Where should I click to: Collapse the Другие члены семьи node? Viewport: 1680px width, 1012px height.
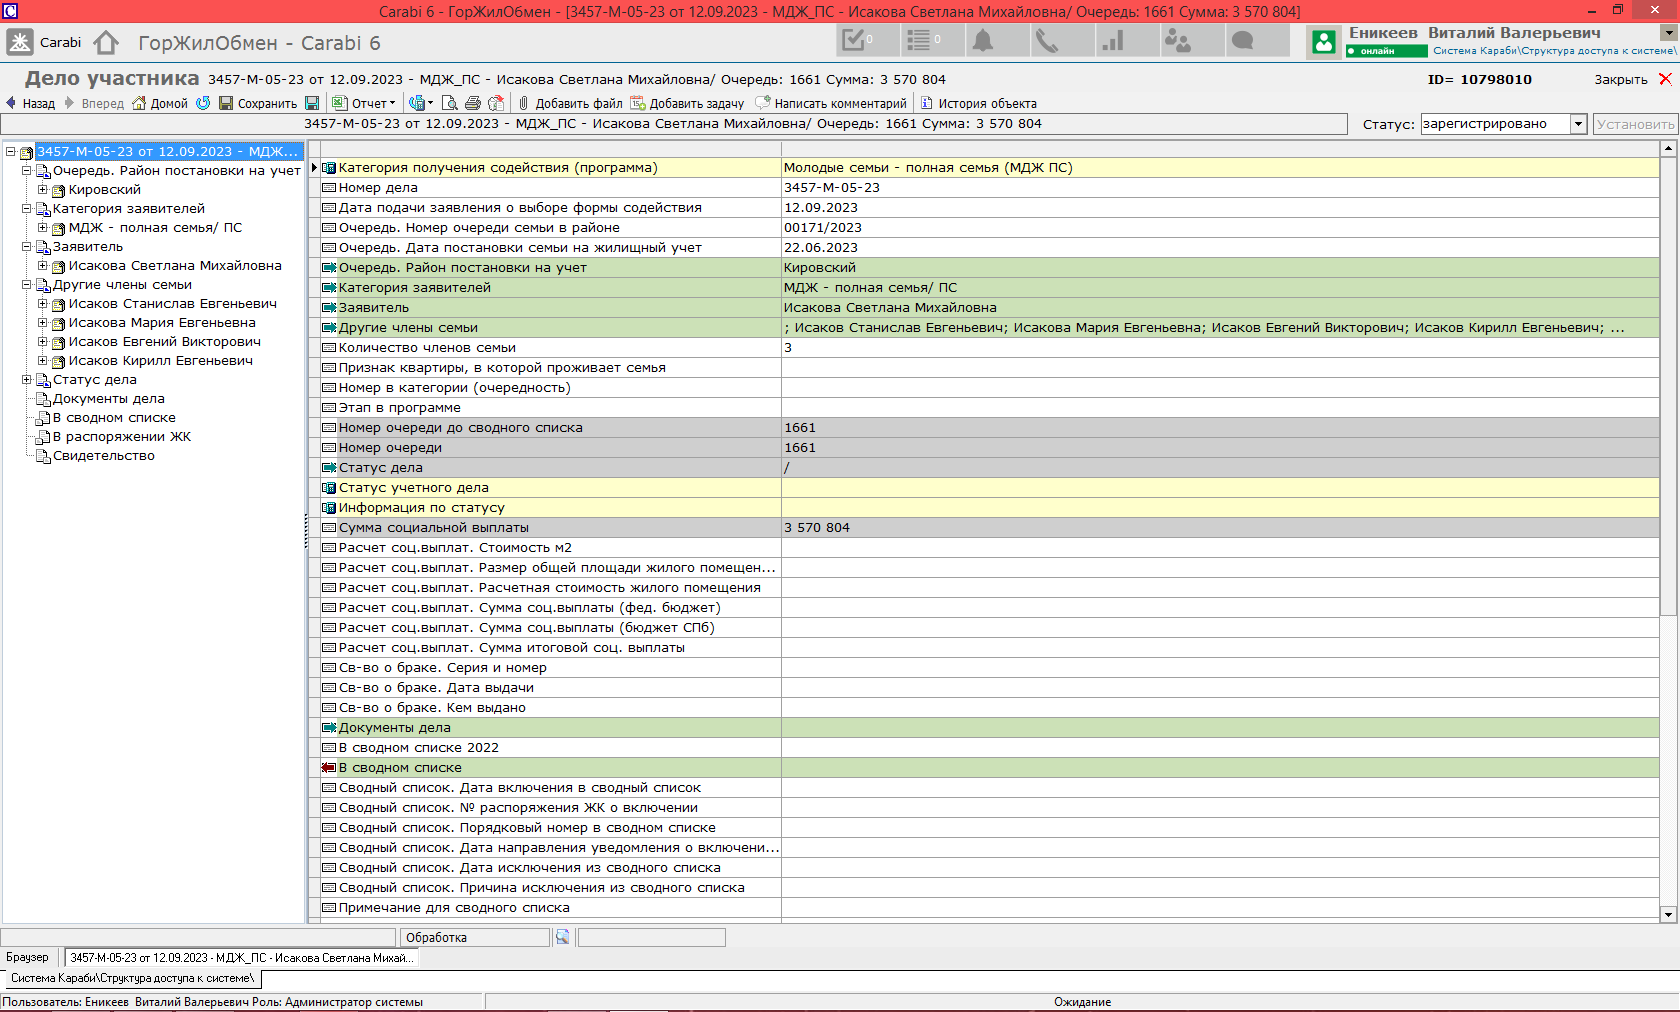tap(27, 285)
